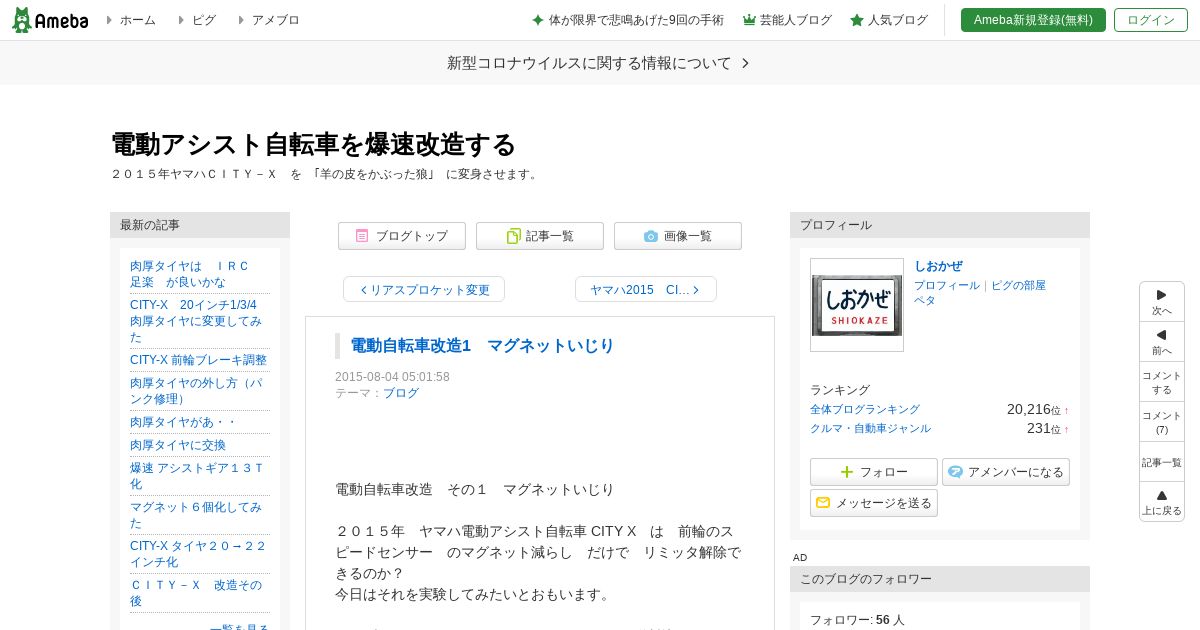Open ピグの部屋 link
Viewport: 1200px width, 630px height.
pos(1018,285)
